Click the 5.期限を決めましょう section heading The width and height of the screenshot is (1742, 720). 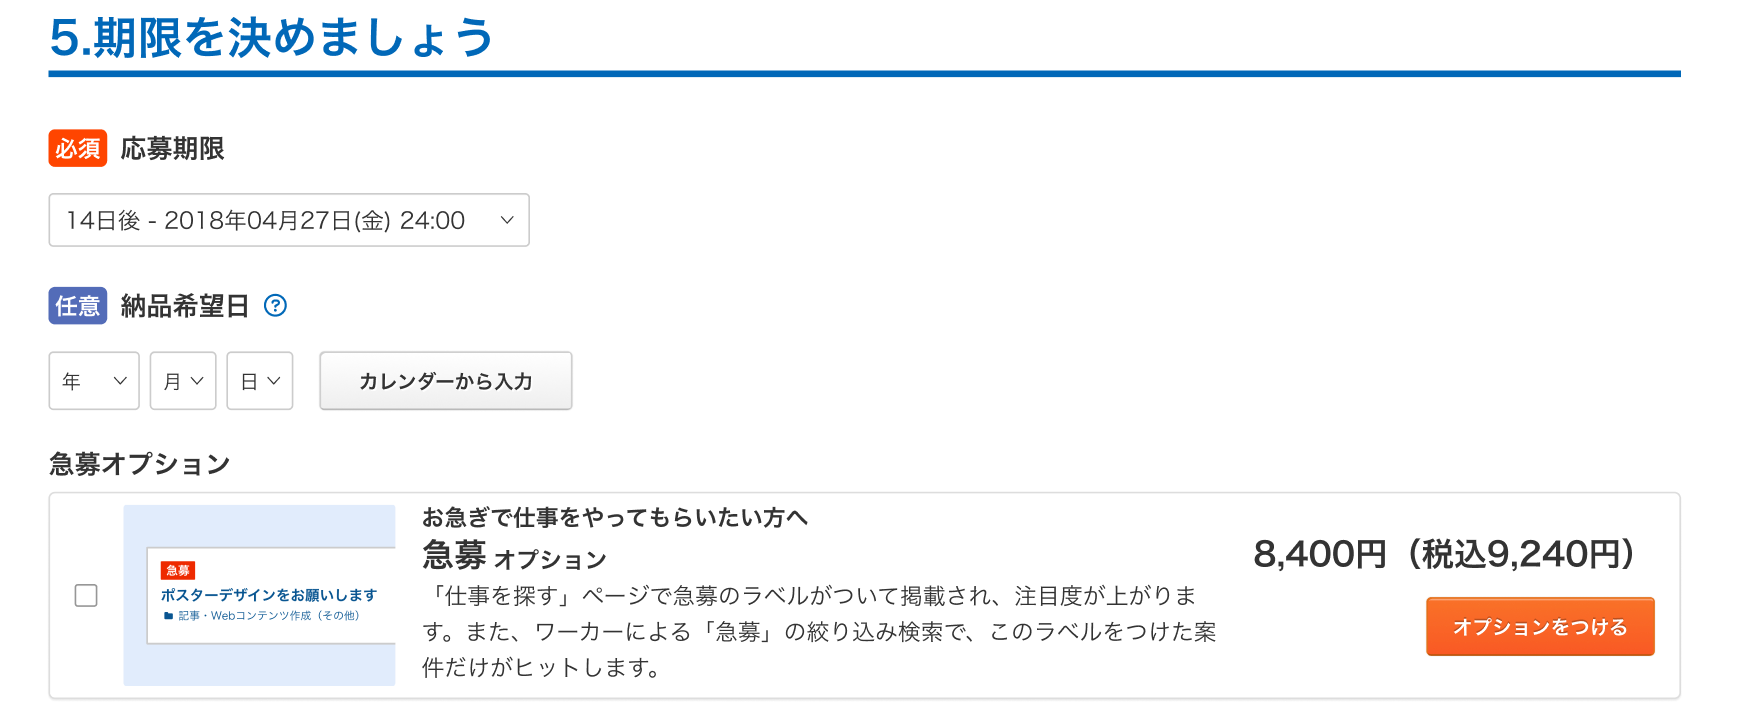coord(271,38)
